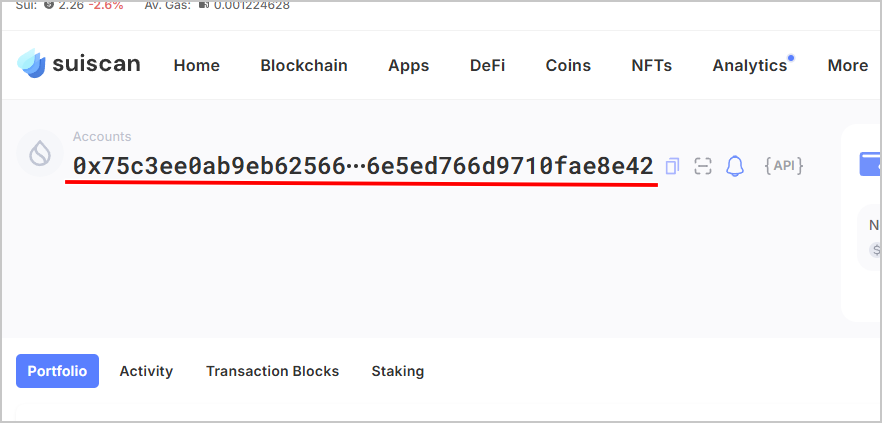The image size is (882, 423).
Task: Open the NFTs page
Action: [651, 65]
